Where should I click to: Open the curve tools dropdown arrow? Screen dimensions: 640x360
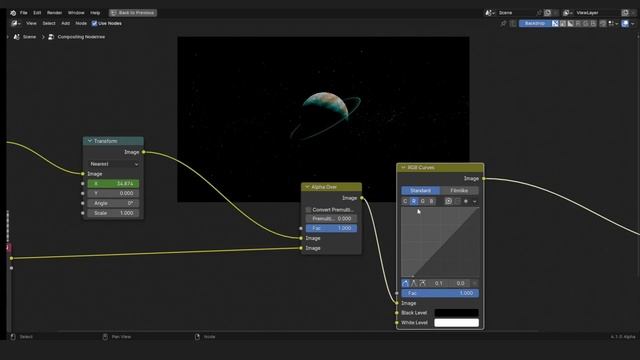tap(475, 201)
